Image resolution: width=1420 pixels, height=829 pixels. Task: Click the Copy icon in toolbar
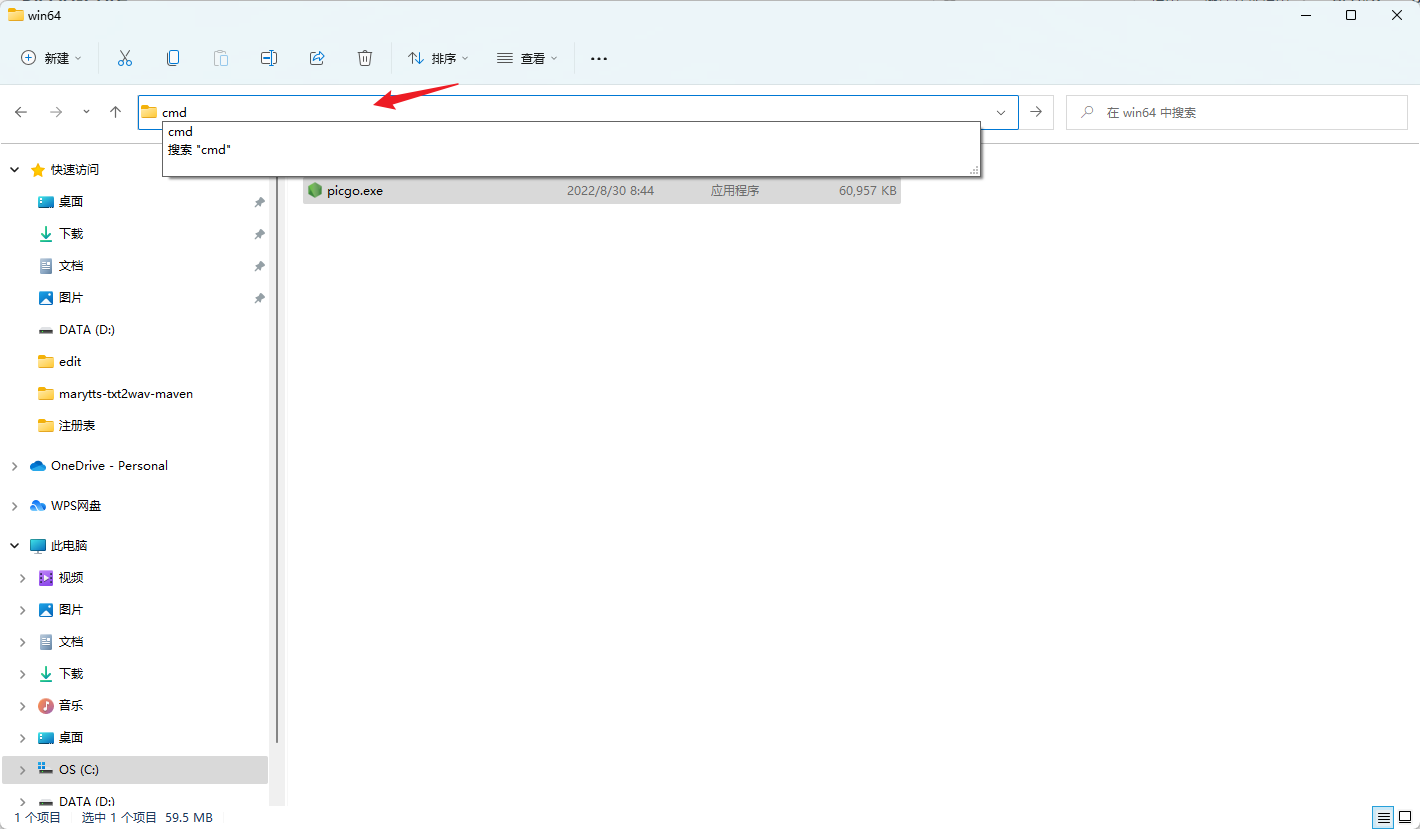pyautogui.click(x=173, y=58)
